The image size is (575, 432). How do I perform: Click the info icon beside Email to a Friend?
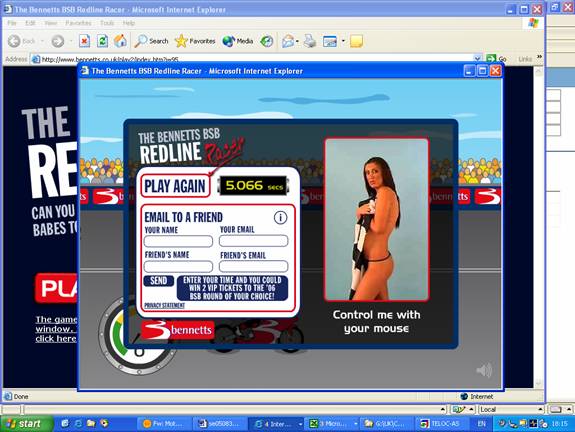[281, 218]
